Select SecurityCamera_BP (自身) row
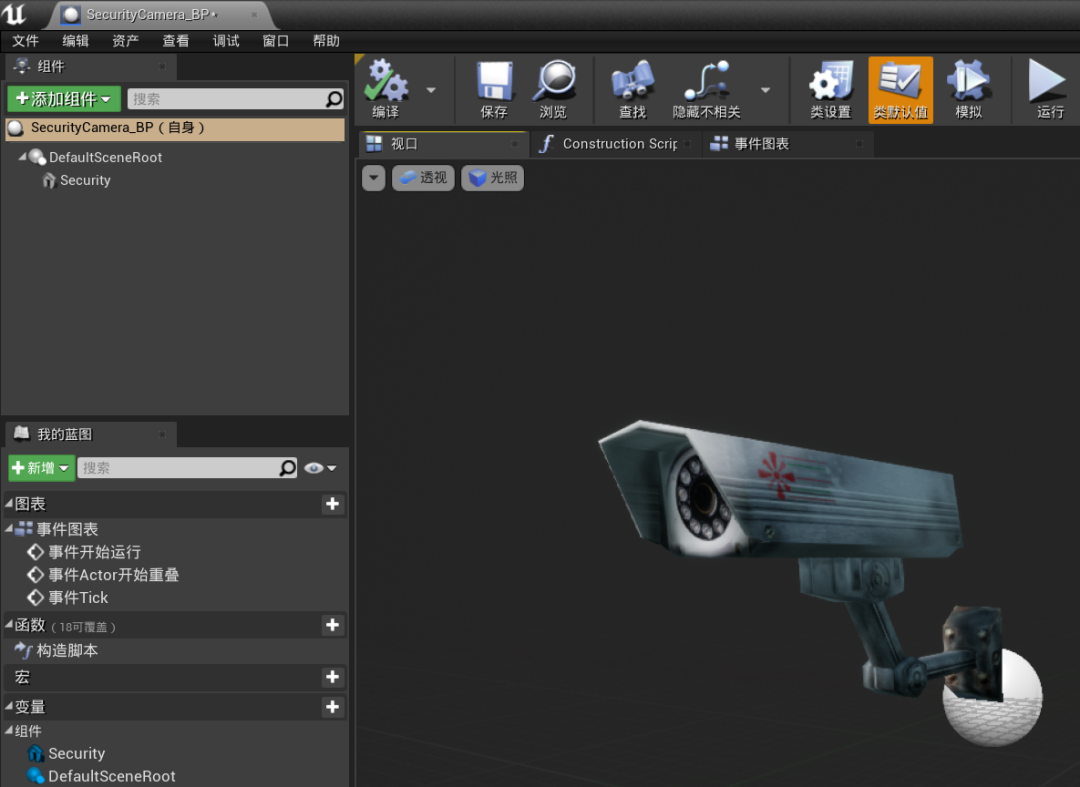 175,128
